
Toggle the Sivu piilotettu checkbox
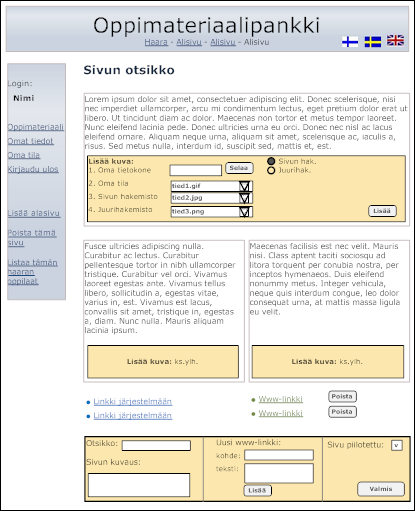click(397, 446)
